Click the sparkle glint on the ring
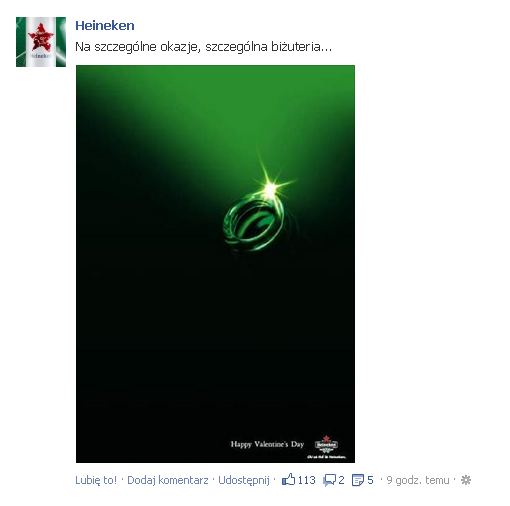510x506 pixels. (271, 188)
